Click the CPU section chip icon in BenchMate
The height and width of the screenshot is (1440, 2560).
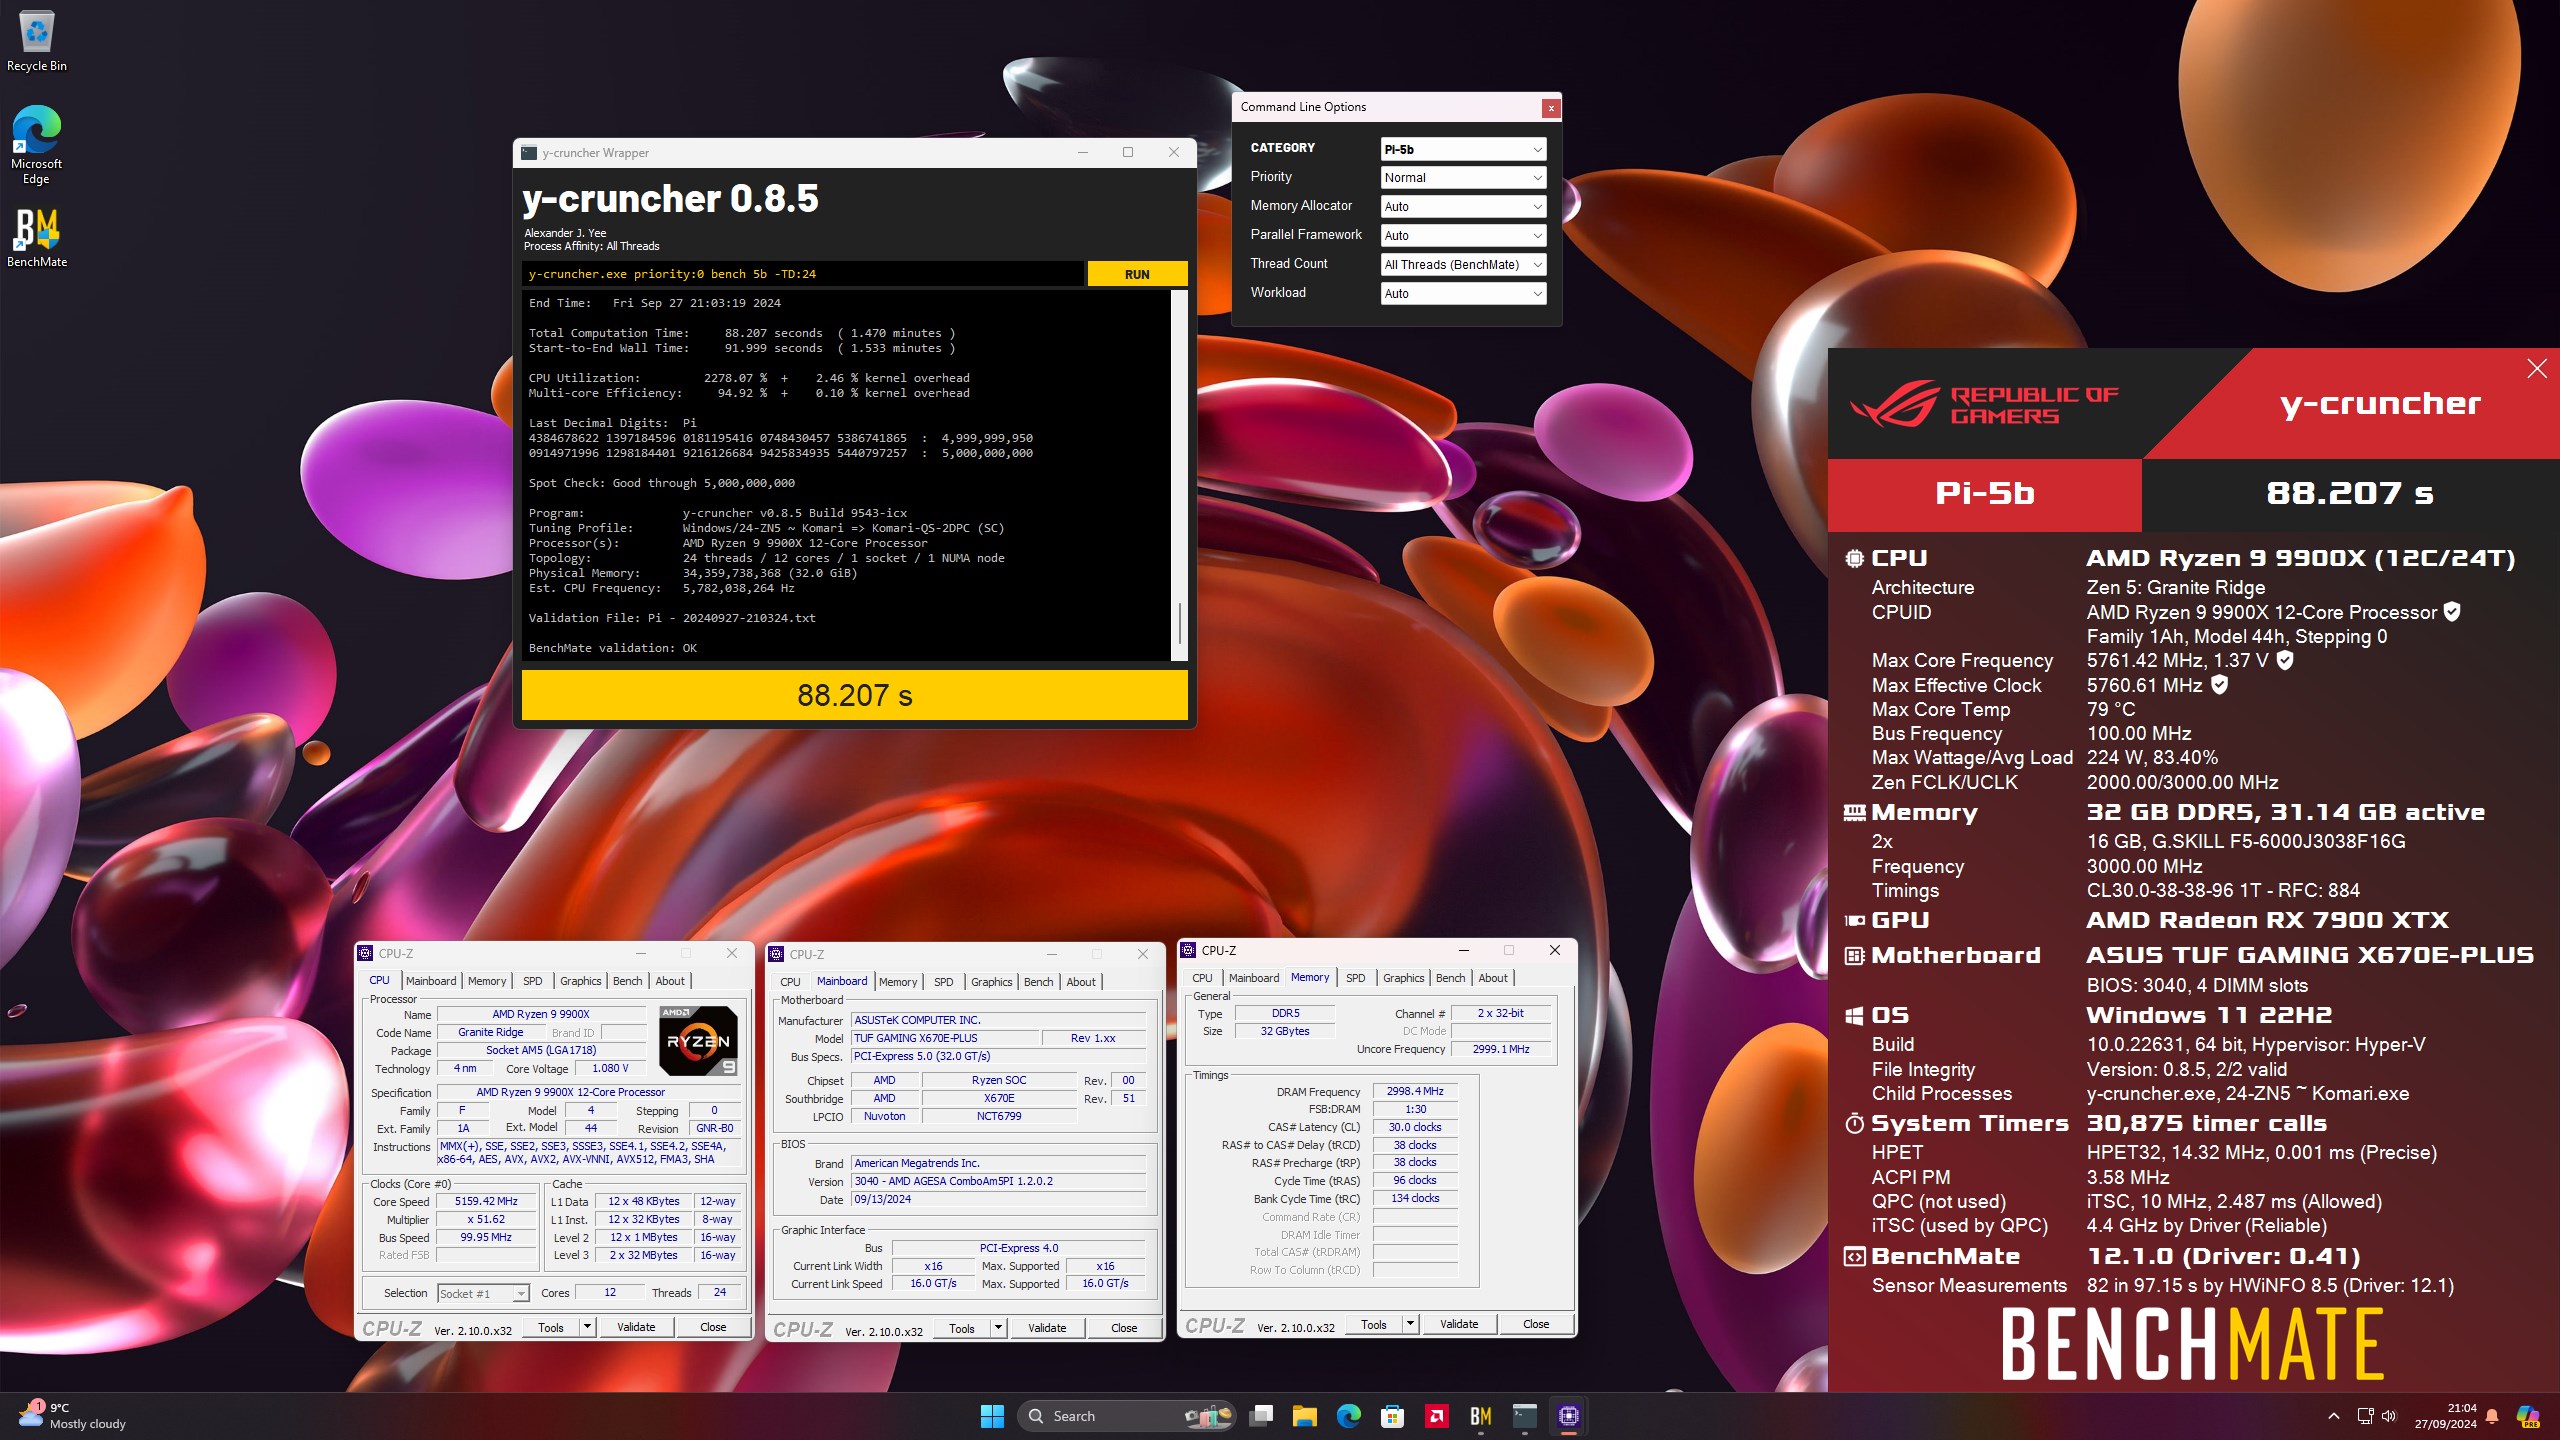click(x=1854, y=559)
